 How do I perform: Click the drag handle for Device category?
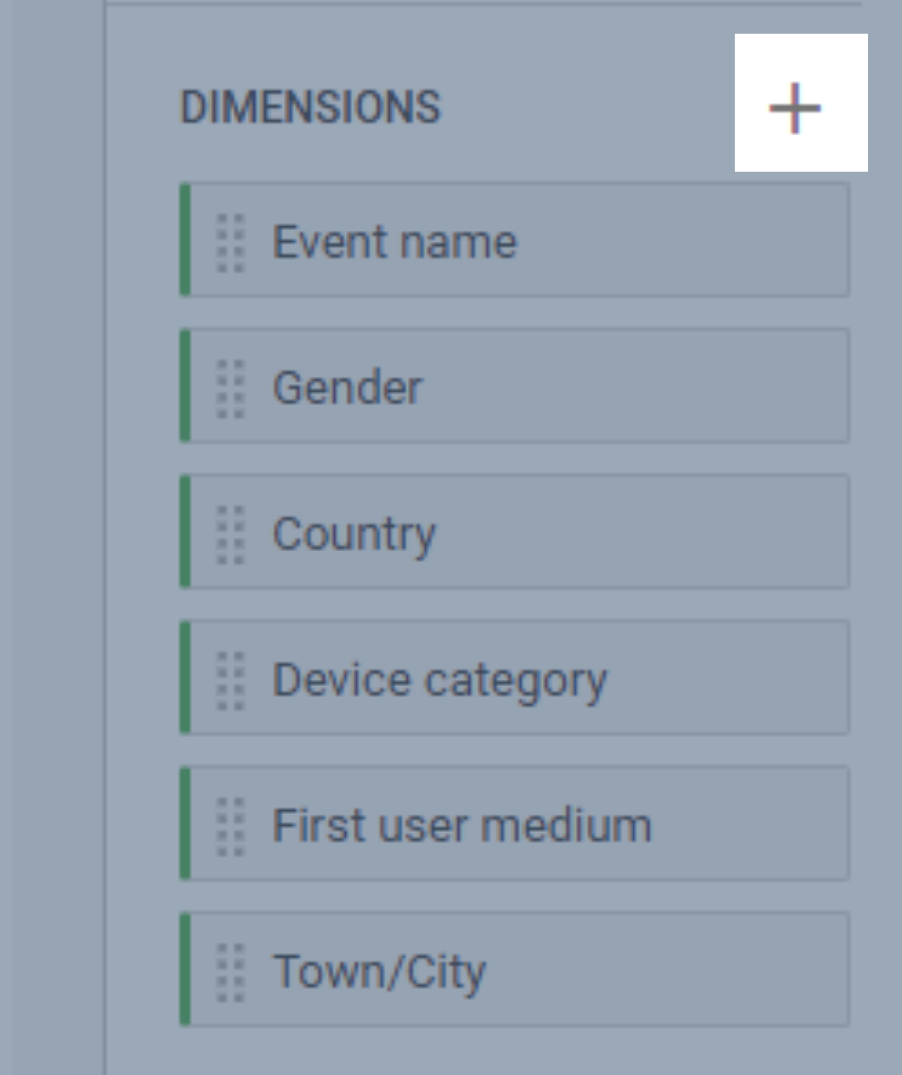(x=231, y=680)
